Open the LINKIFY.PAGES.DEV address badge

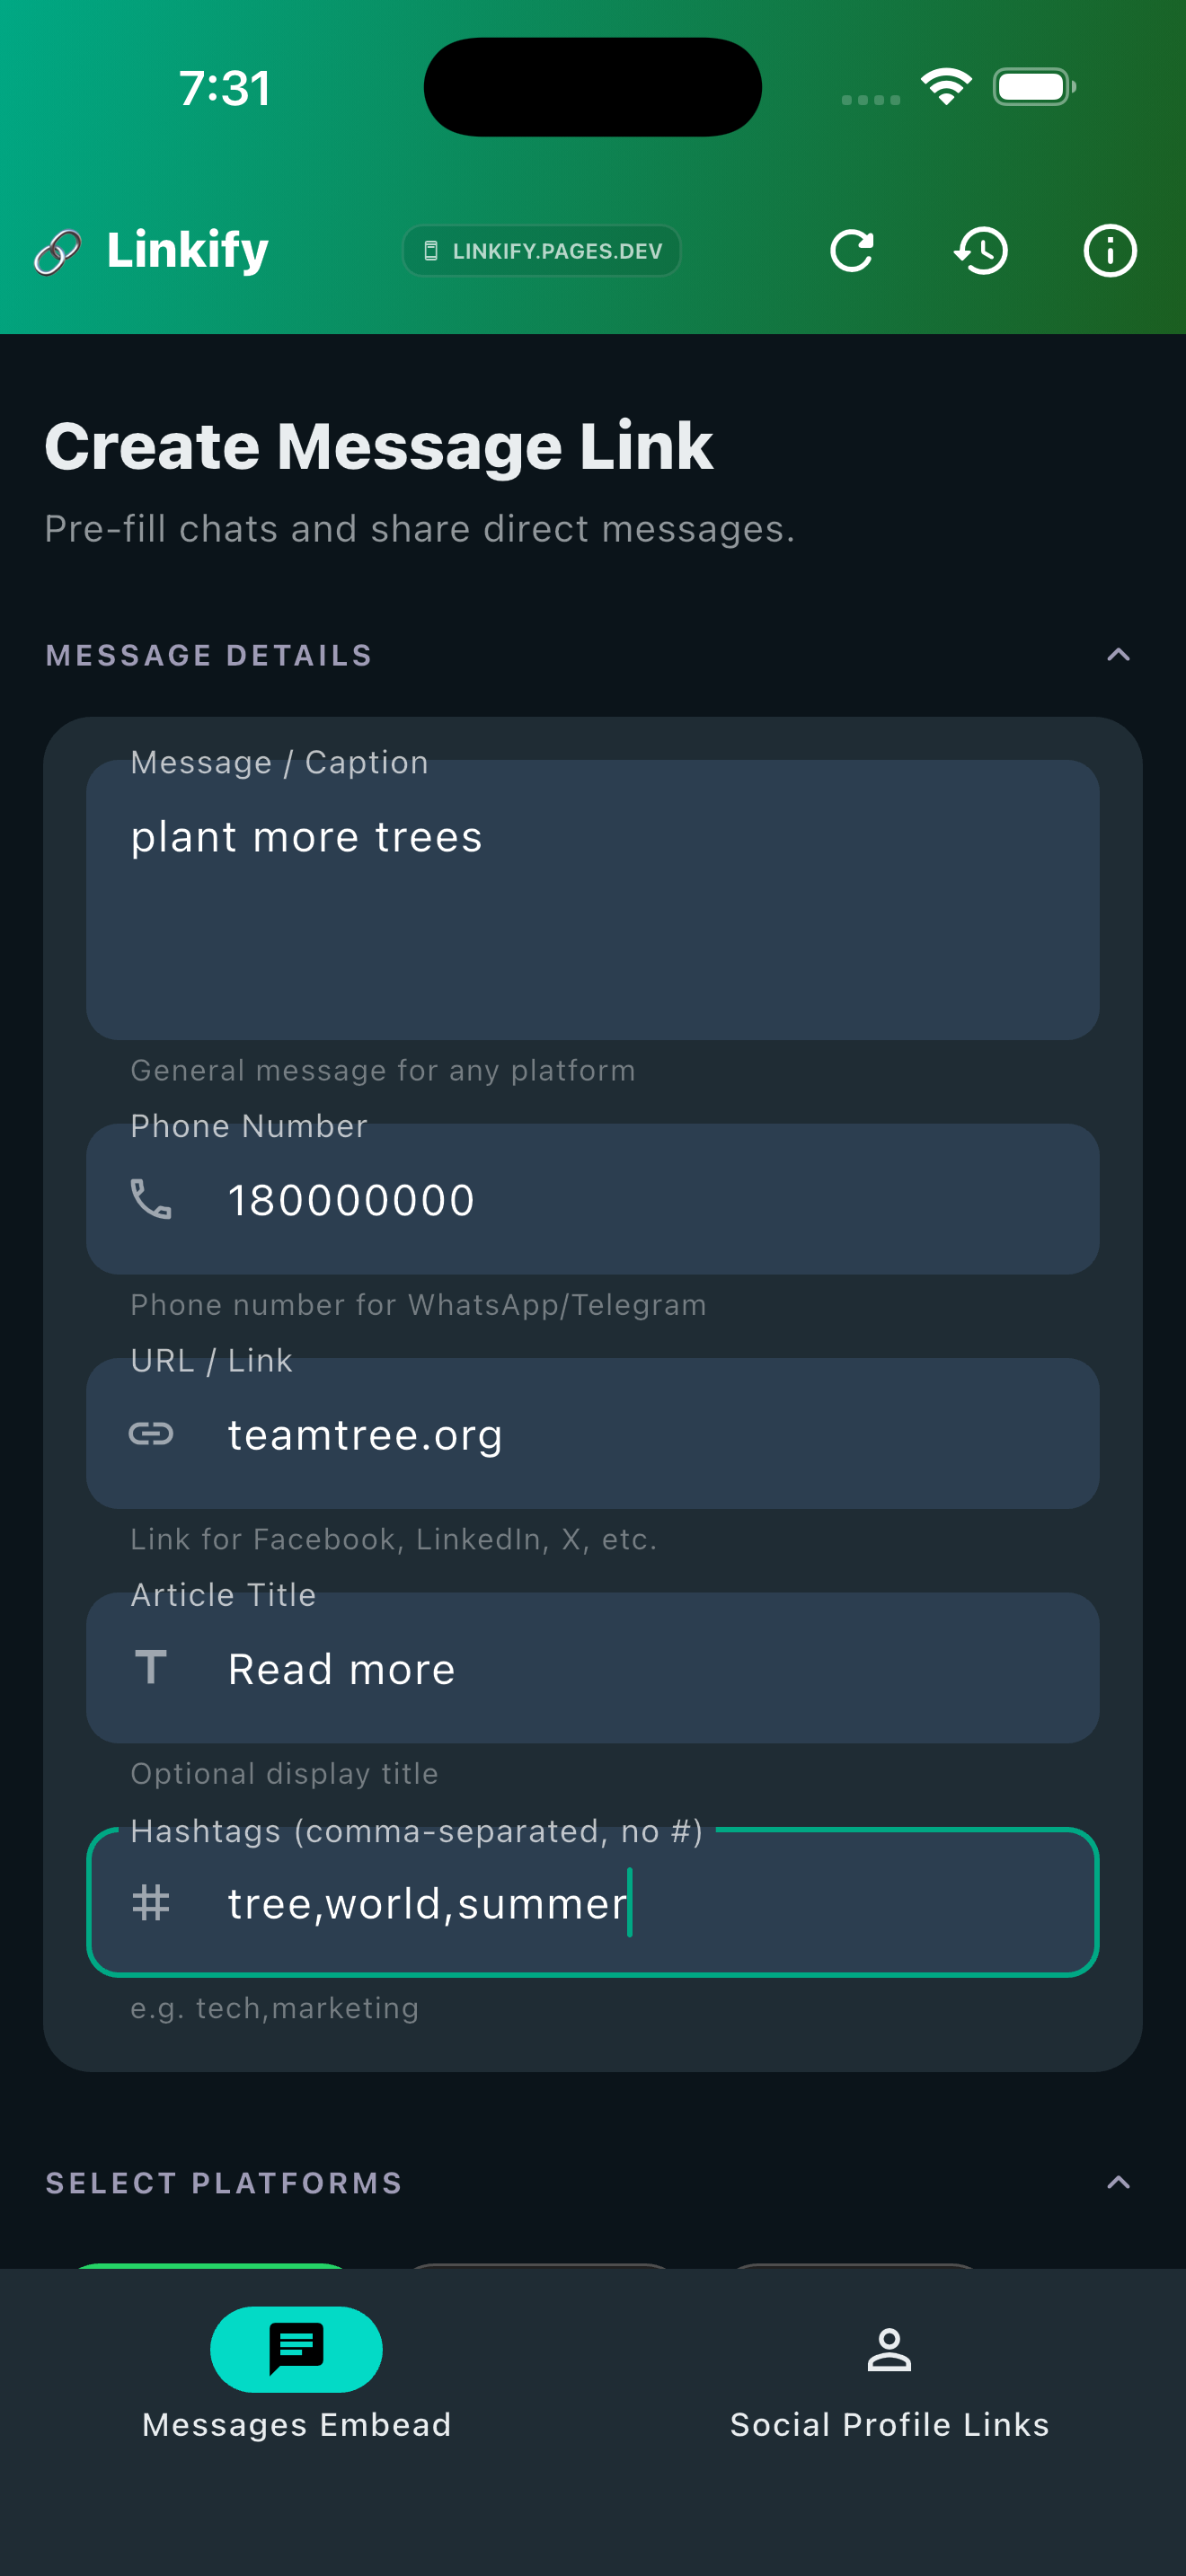pyautogui.click(x=541, y=251)
